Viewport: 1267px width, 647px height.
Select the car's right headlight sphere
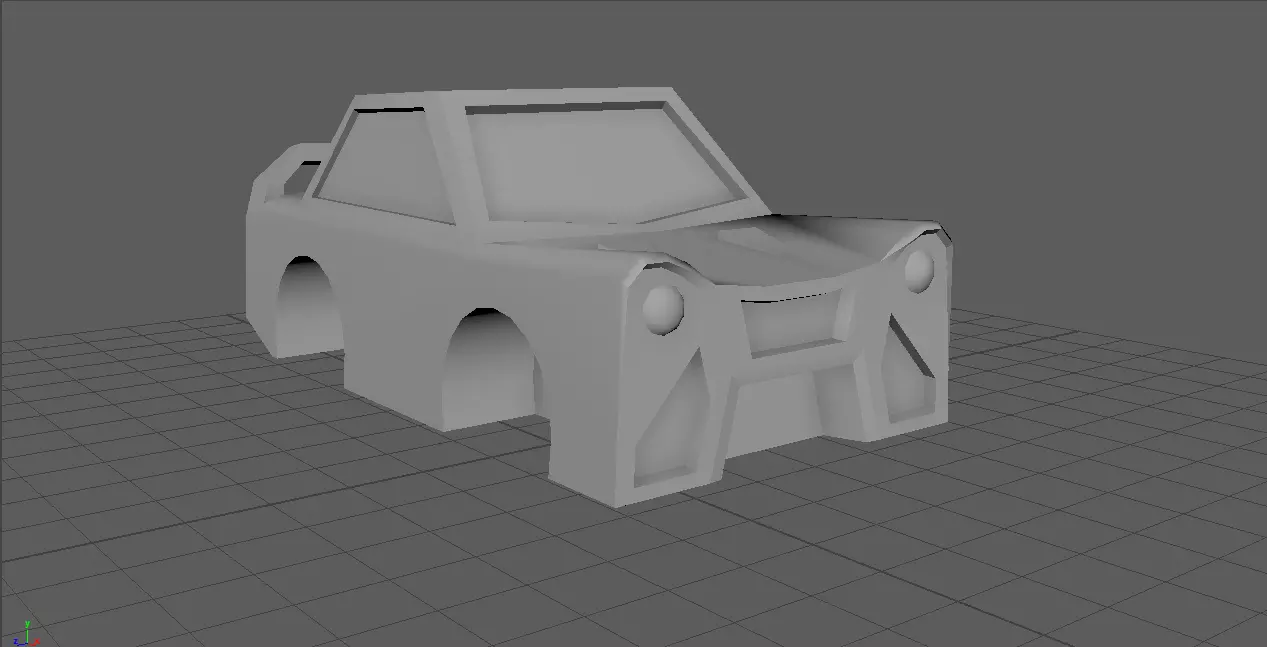coord(918,269)
